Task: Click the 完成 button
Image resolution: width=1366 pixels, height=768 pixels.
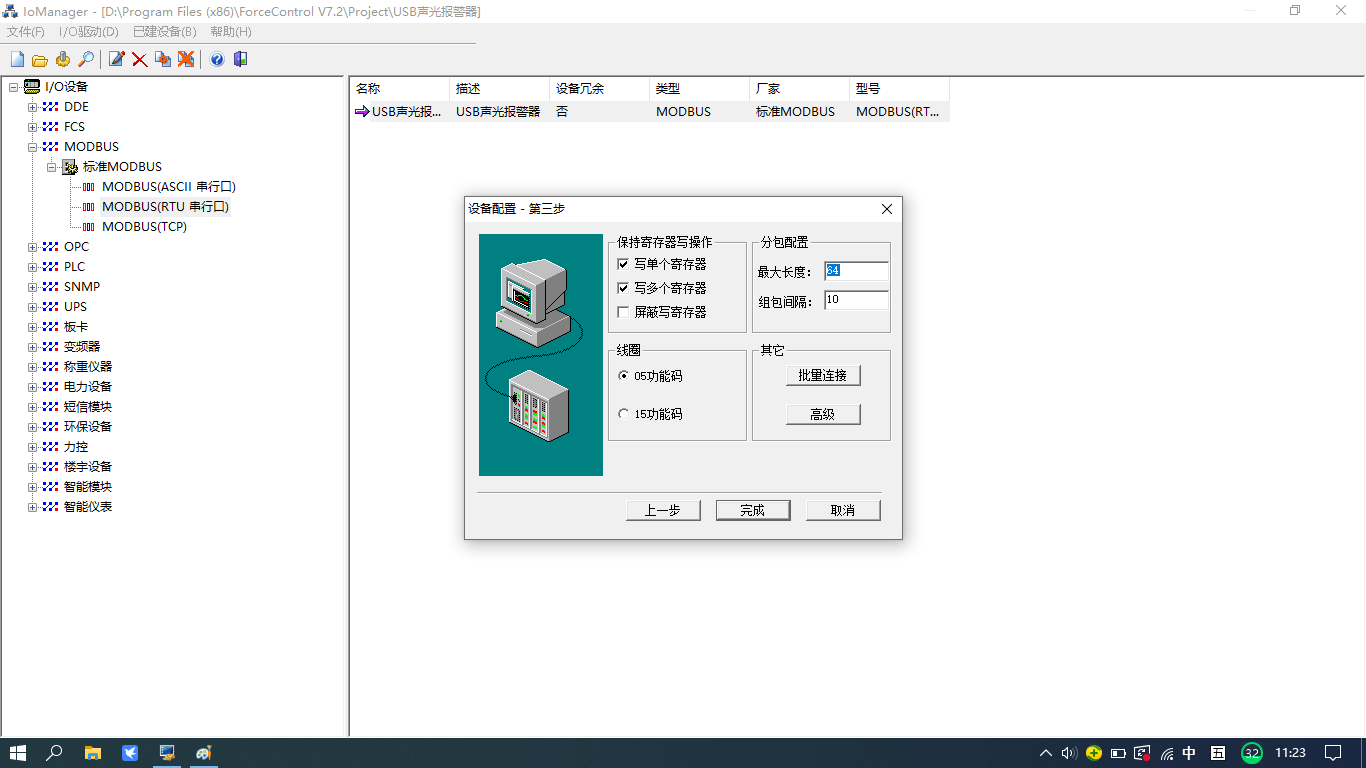Action: tap(753, 510)
